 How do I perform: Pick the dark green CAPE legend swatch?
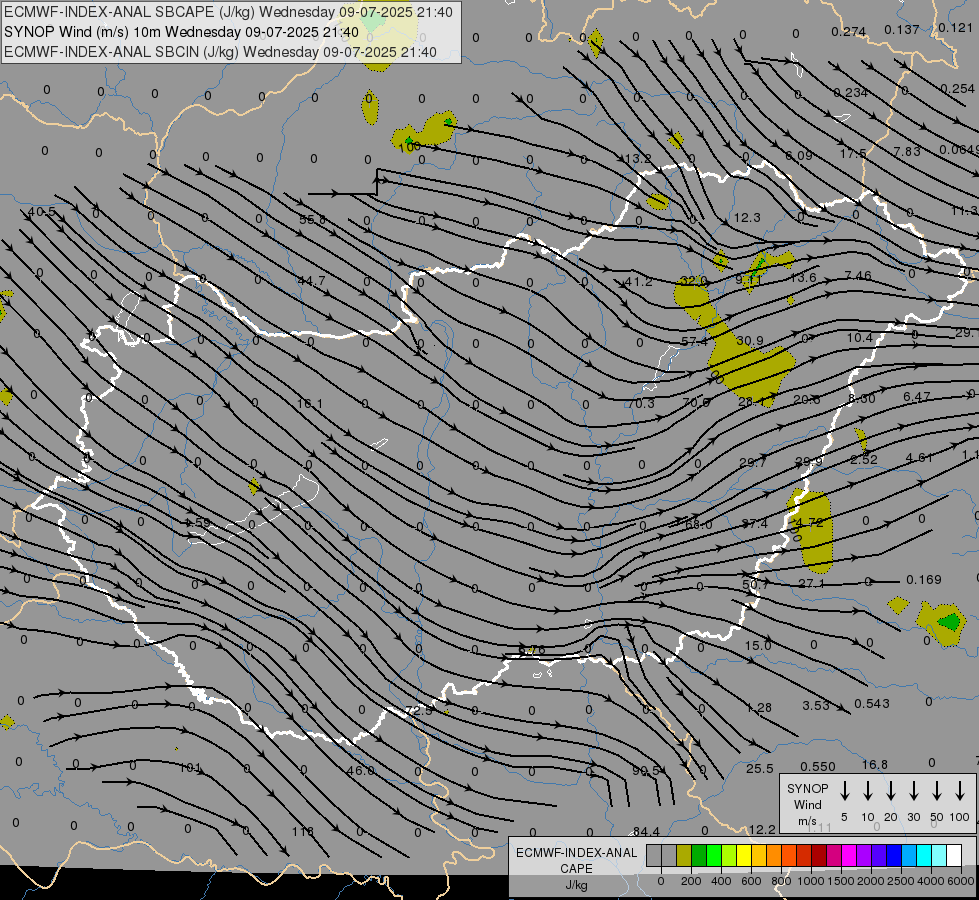[699, 856]
